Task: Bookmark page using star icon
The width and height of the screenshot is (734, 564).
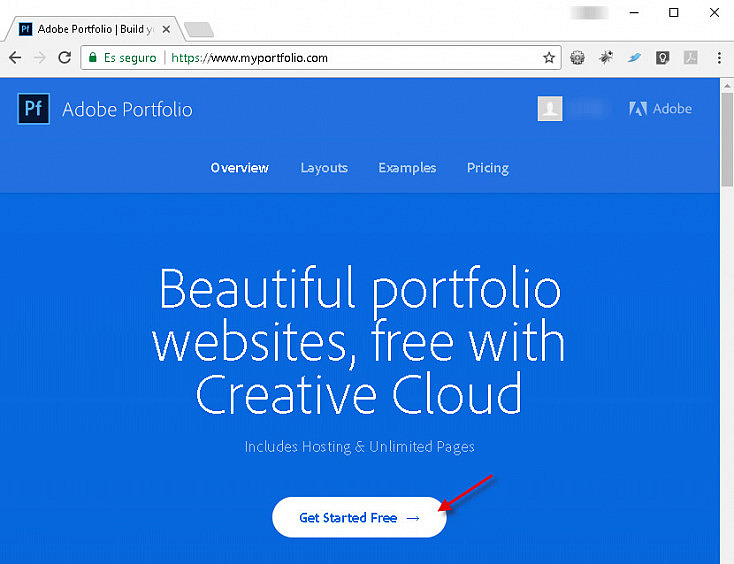Action: 549,58
